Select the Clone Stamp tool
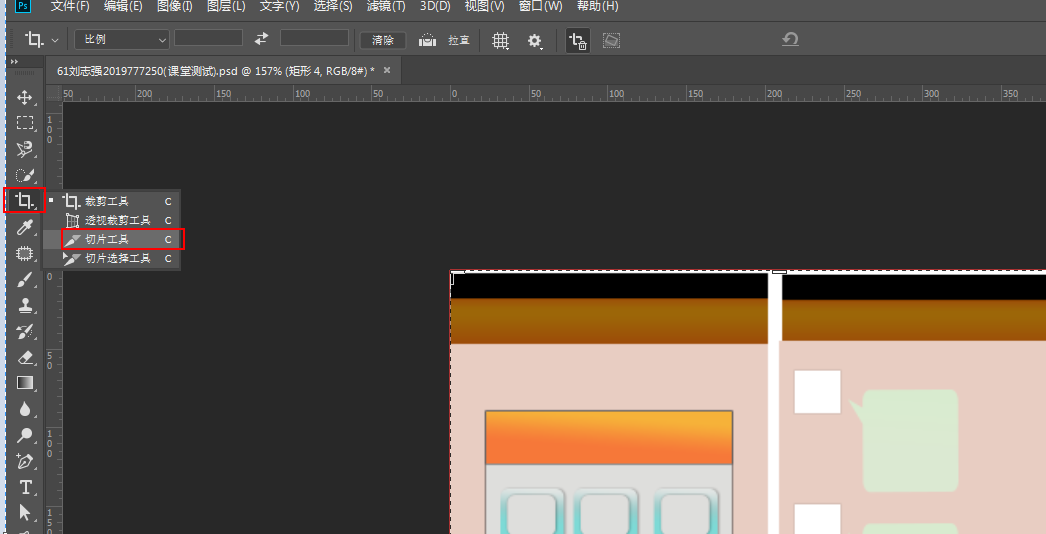This screenshot has height=534, width=1046. pyautogui.click(x=25, y=305)
